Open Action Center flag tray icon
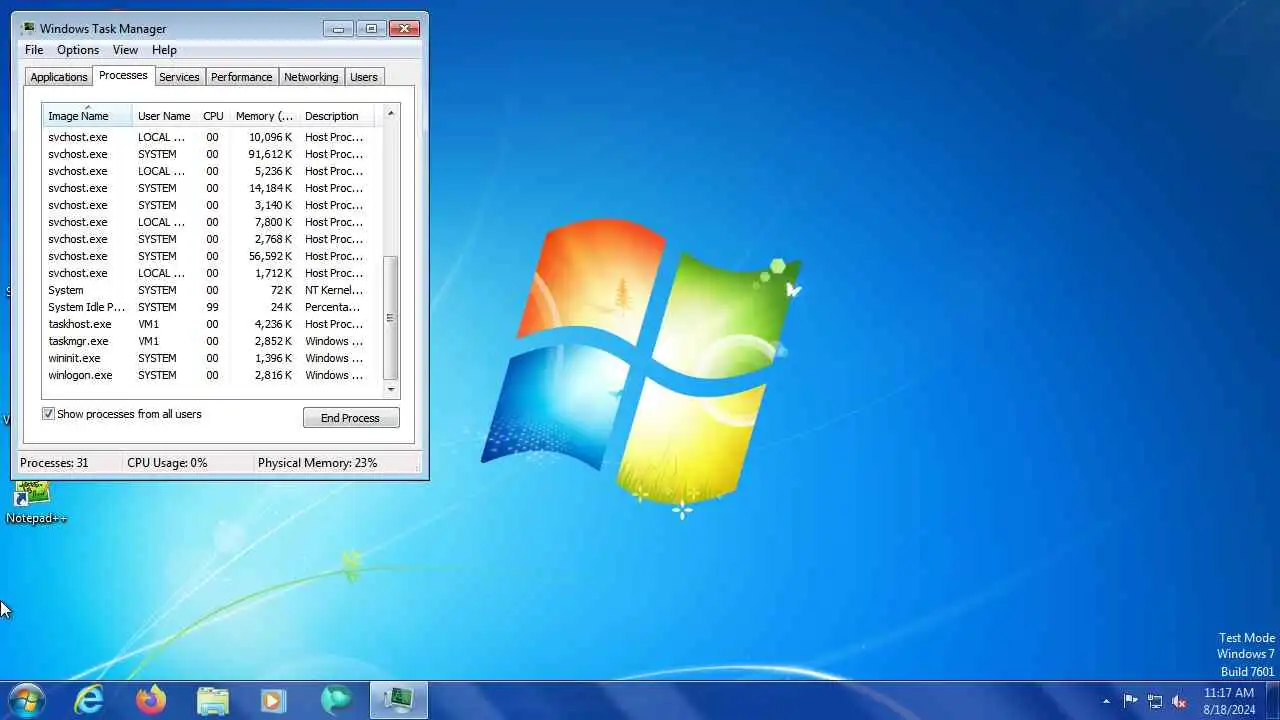The width and height of the screenshot is (1280, 720). pos(1131,701)
